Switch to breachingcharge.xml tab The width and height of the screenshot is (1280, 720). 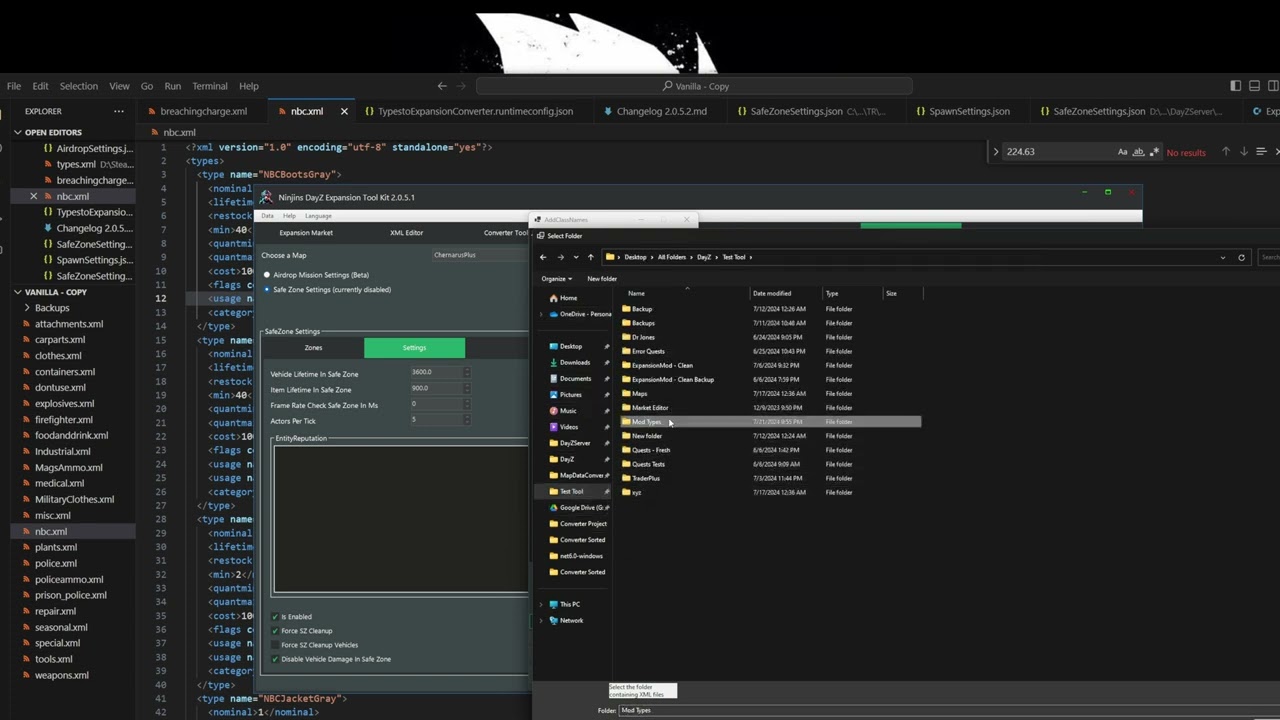pyautogui.click(x=204, y=111)
